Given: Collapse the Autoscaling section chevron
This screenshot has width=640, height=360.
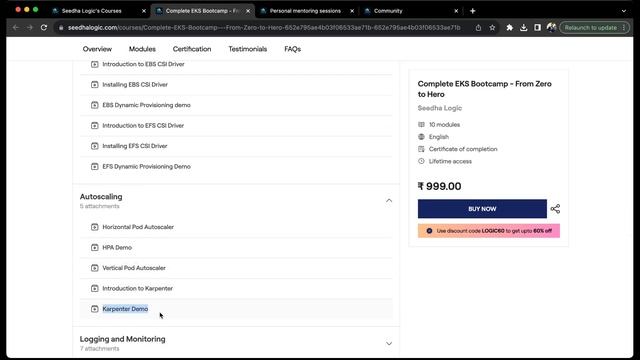Looking at the screenshot, I should 389,200.
